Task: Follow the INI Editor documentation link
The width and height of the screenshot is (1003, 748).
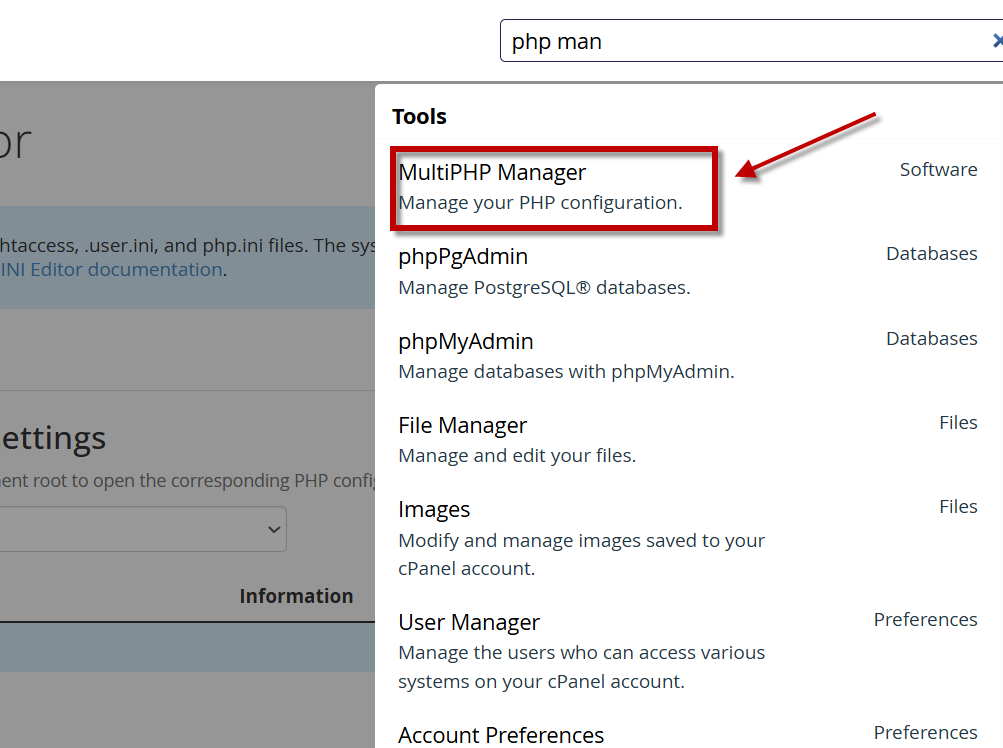Action: point(111,269)
